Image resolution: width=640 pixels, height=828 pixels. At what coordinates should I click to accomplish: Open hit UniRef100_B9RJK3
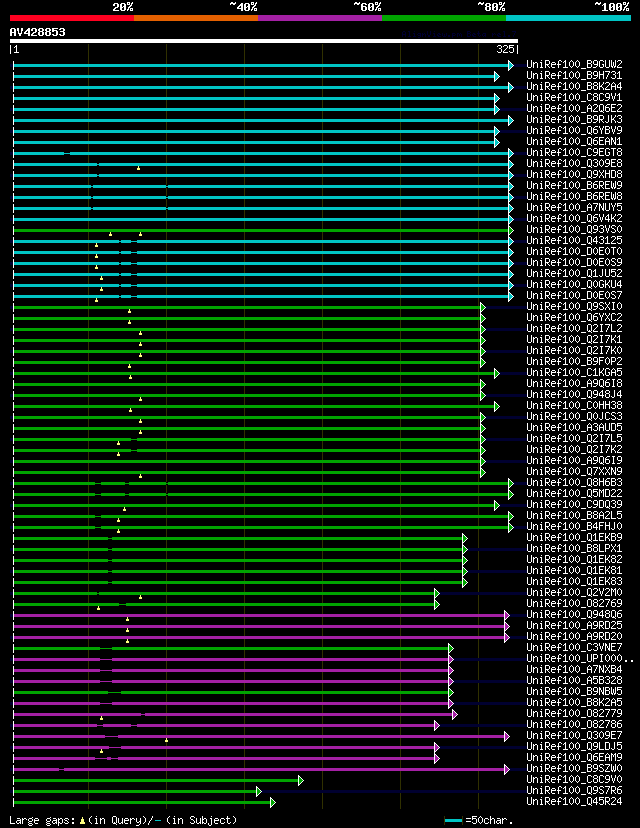(575, 119)
